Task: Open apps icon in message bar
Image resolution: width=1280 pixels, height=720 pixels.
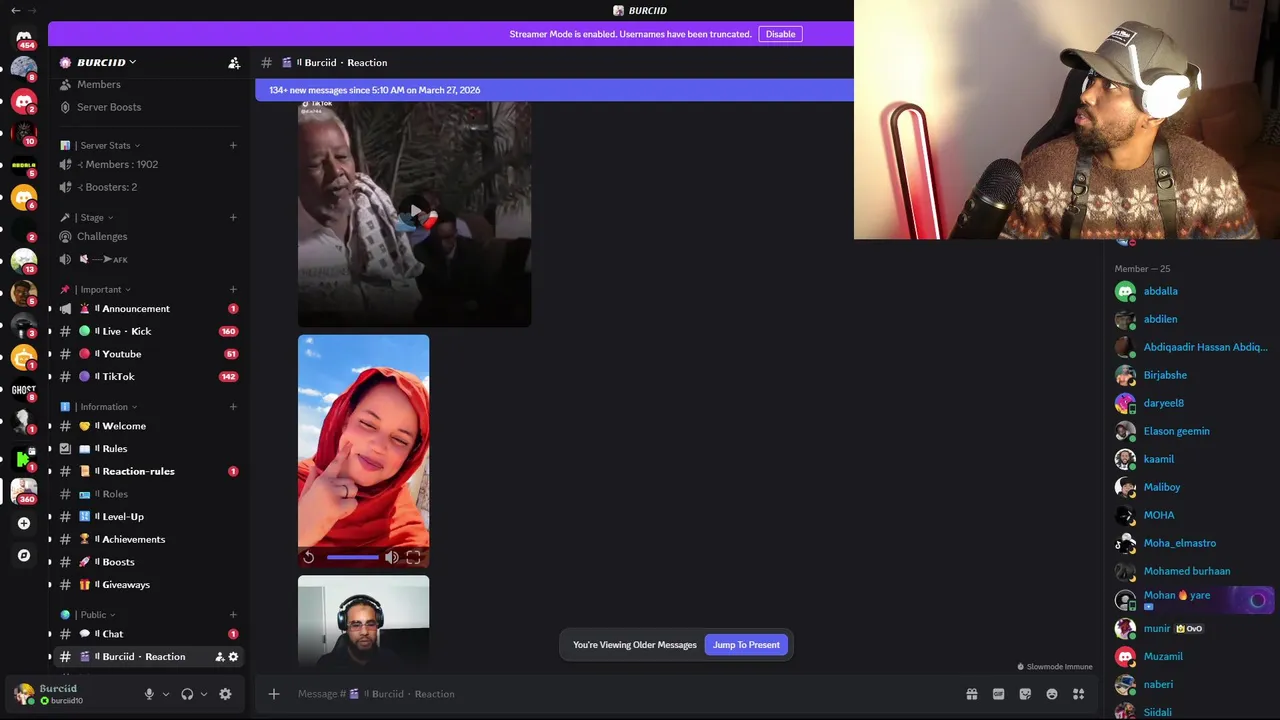Action: coord(1079,694)
